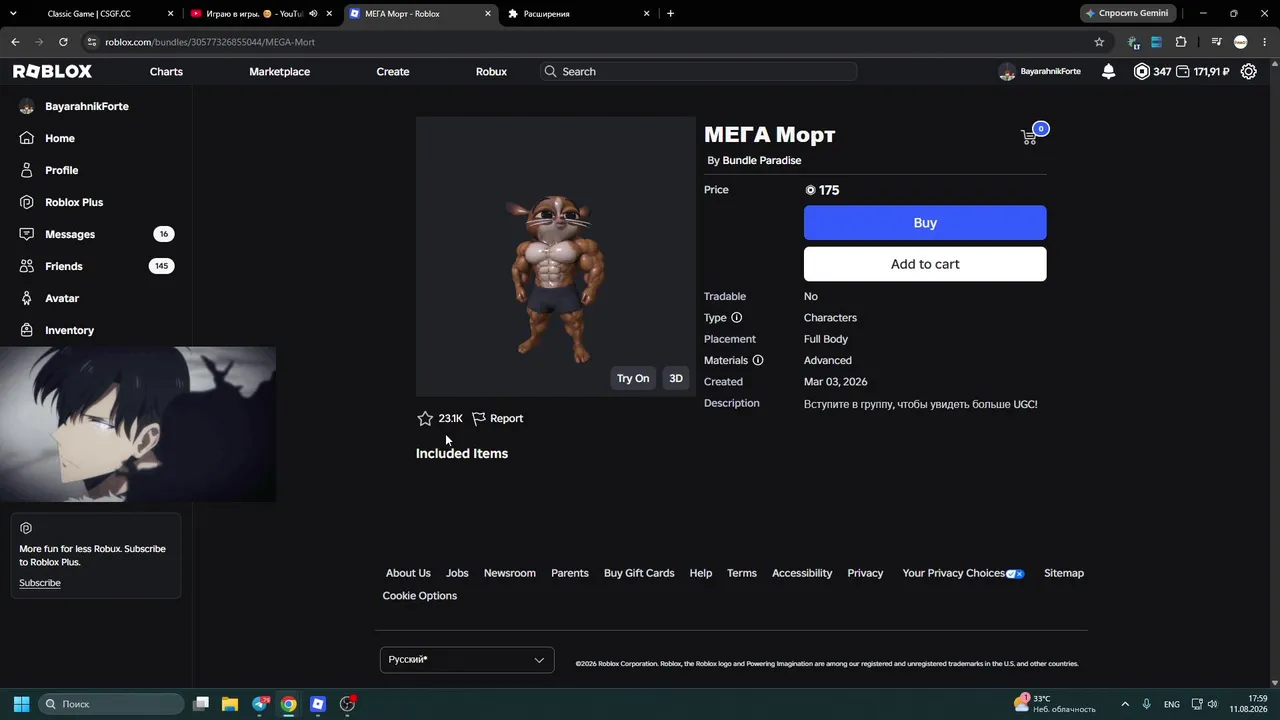This screenshot has height=720, width=1280.
Task: Open the shopping cart icon
Action: point(1029,137)
